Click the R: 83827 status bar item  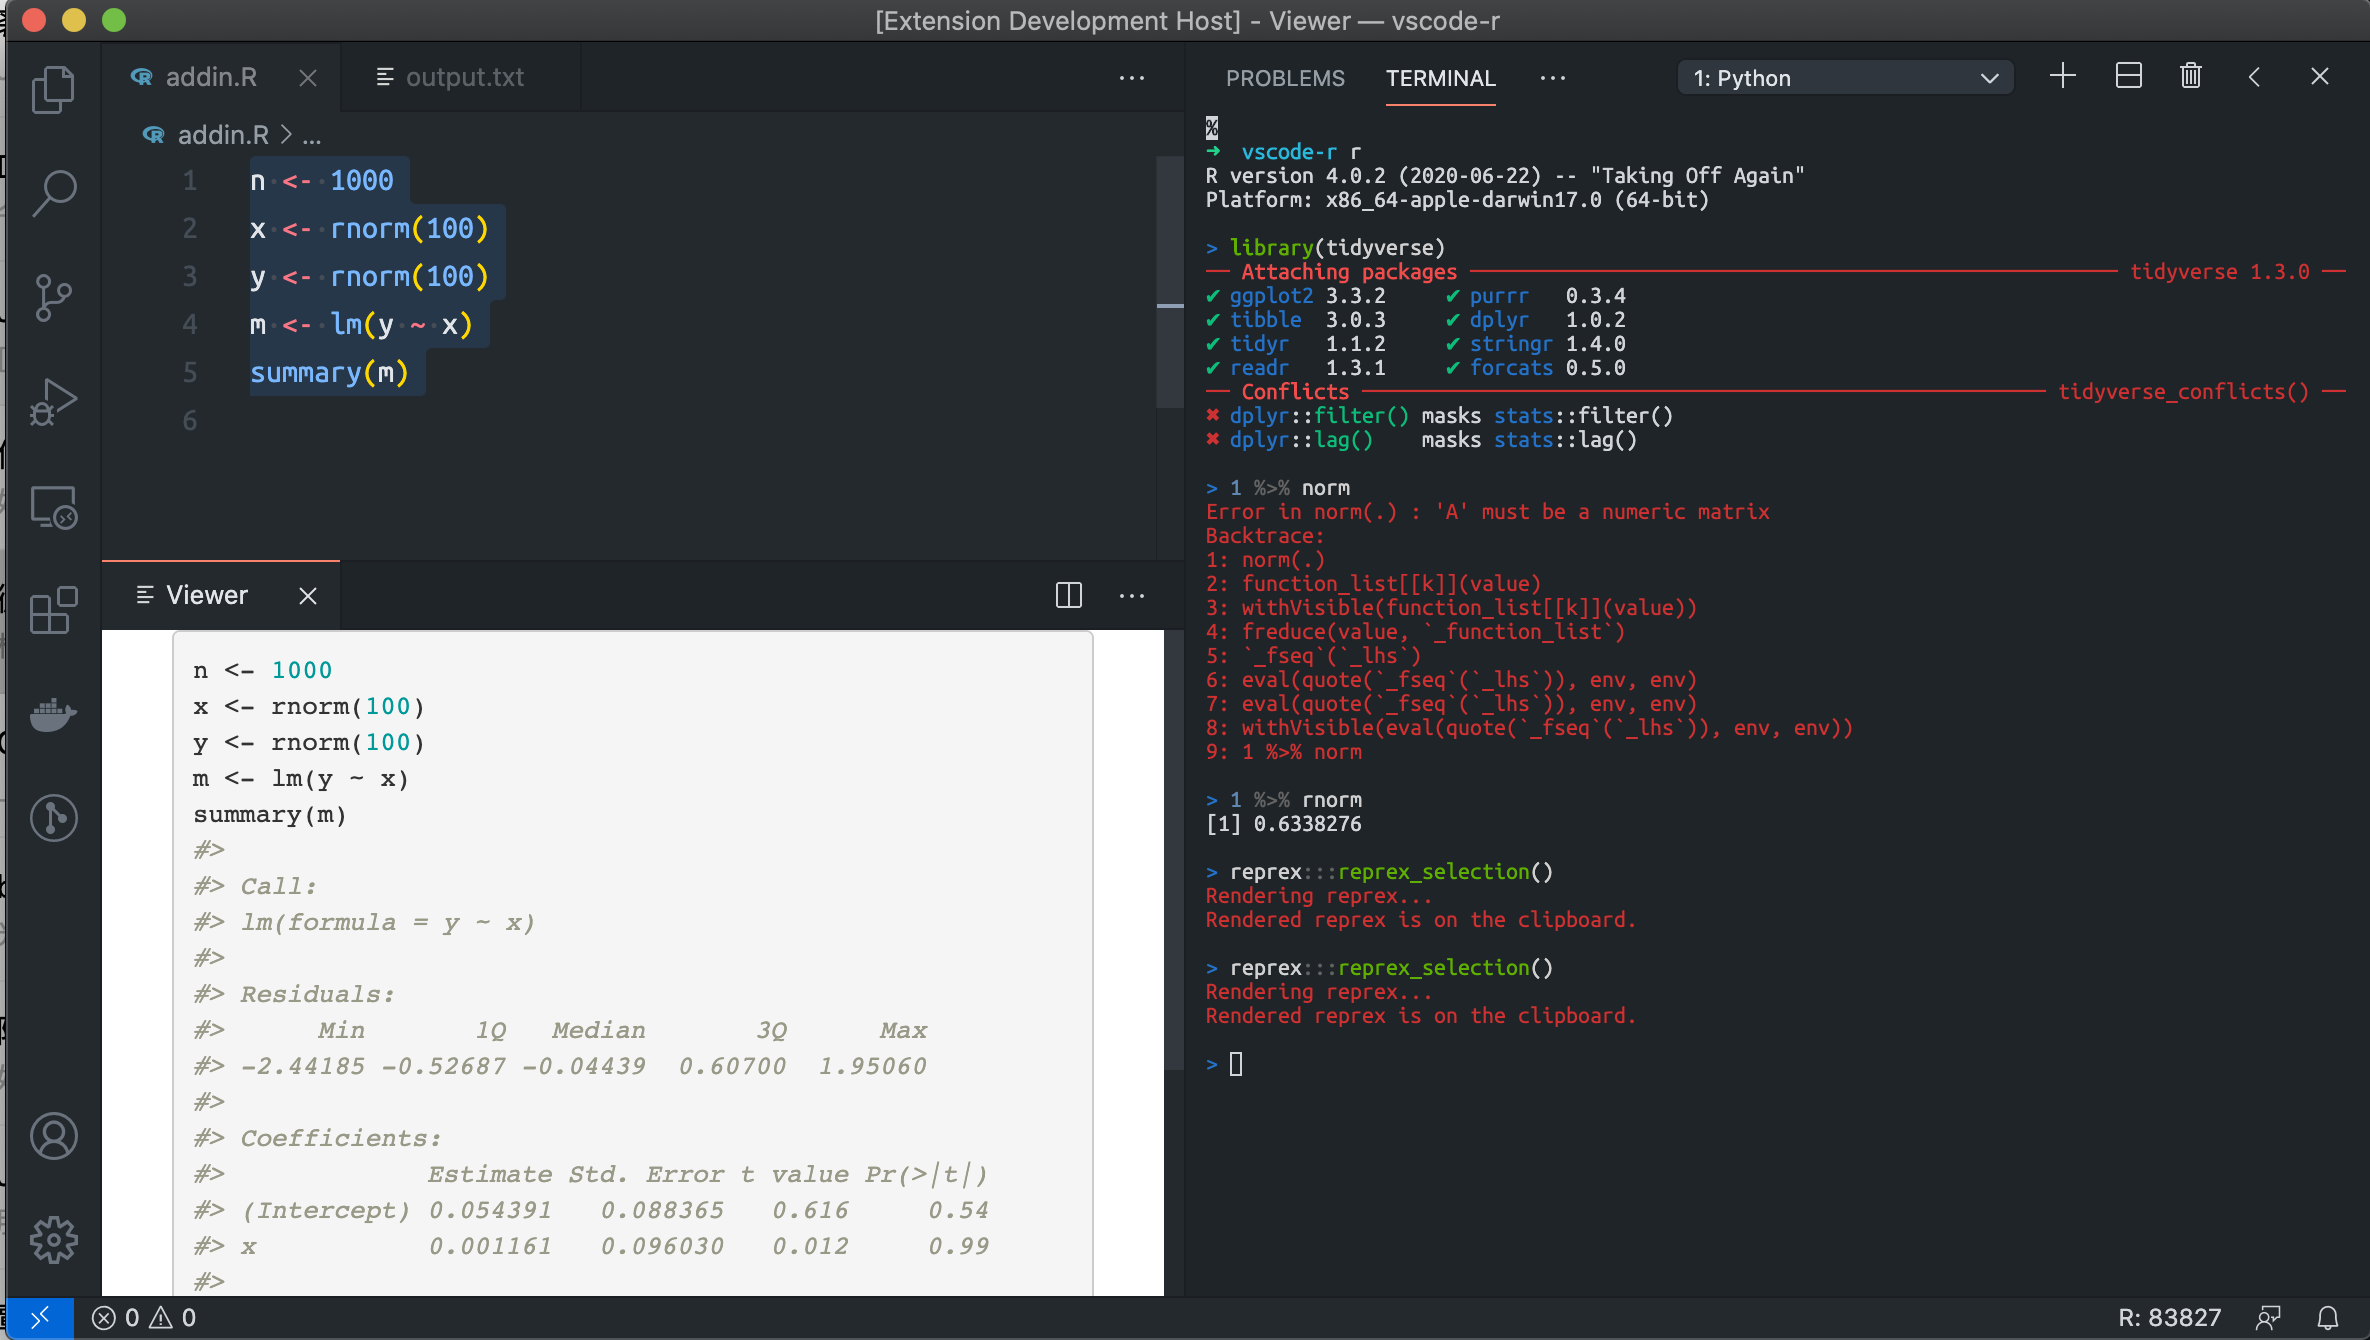2169,1318
